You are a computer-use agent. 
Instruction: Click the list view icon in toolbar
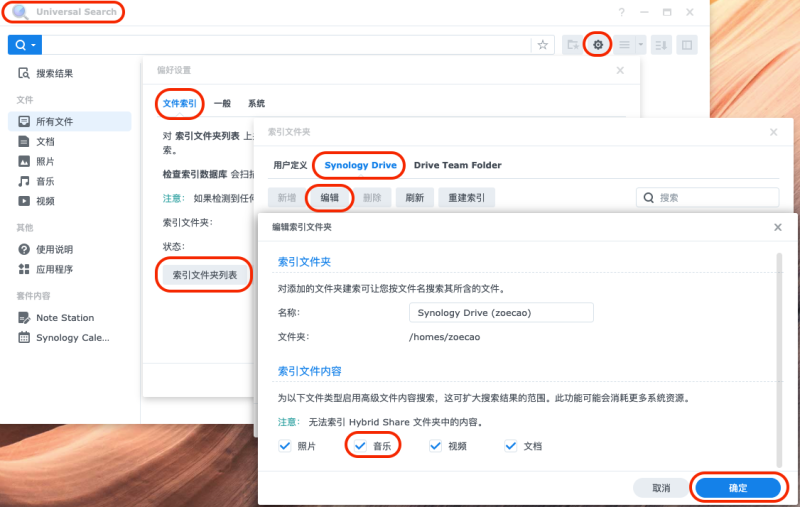(624, 45)
